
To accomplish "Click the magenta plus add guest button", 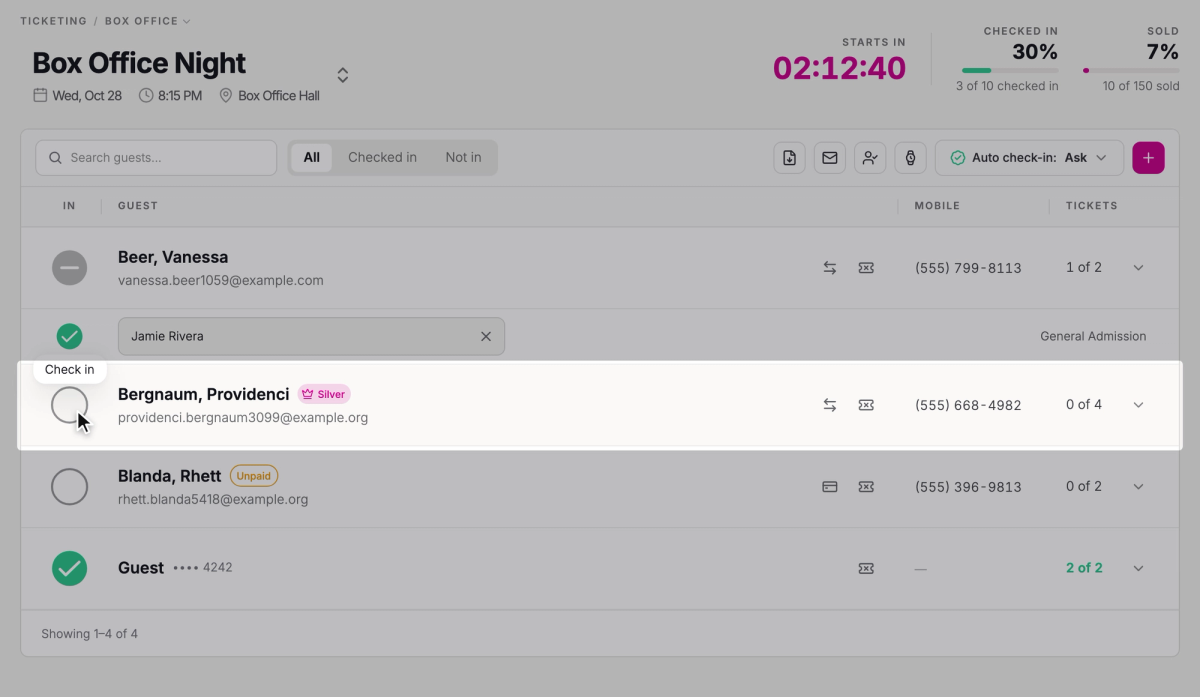I will [1148, 158].
